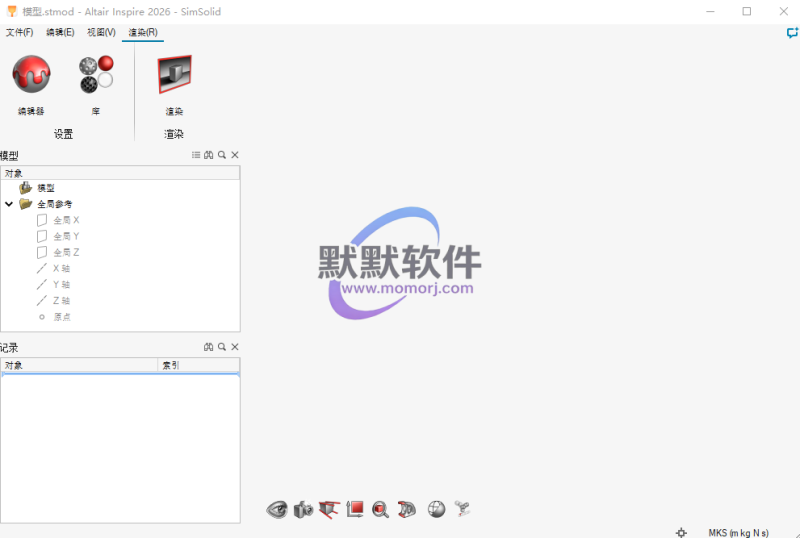The width and height of the screenshot is (800, 538).
Task: Click the 模型 folder icon in the tree
Action: [25, 188]
